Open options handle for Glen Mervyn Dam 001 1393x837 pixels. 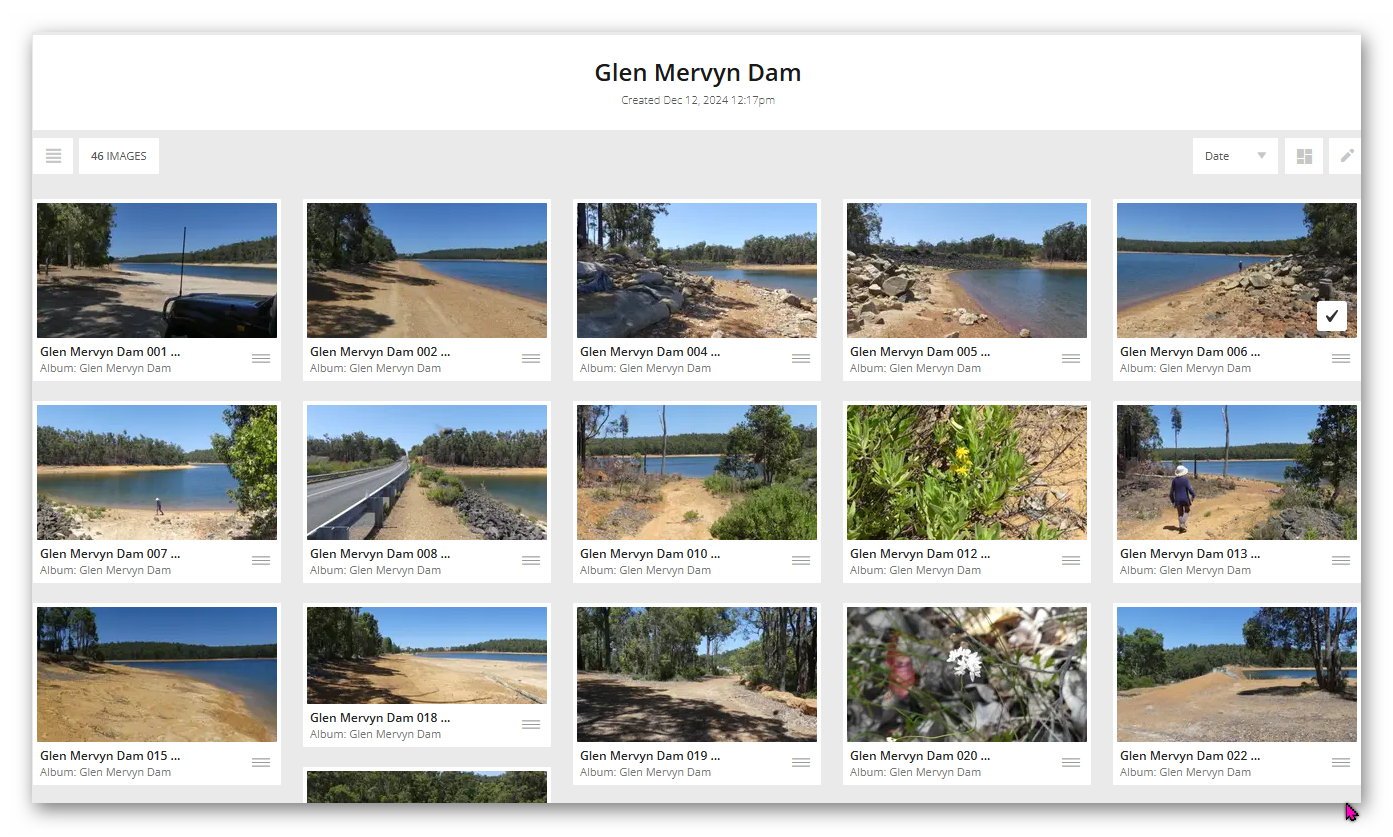point(261,358)
